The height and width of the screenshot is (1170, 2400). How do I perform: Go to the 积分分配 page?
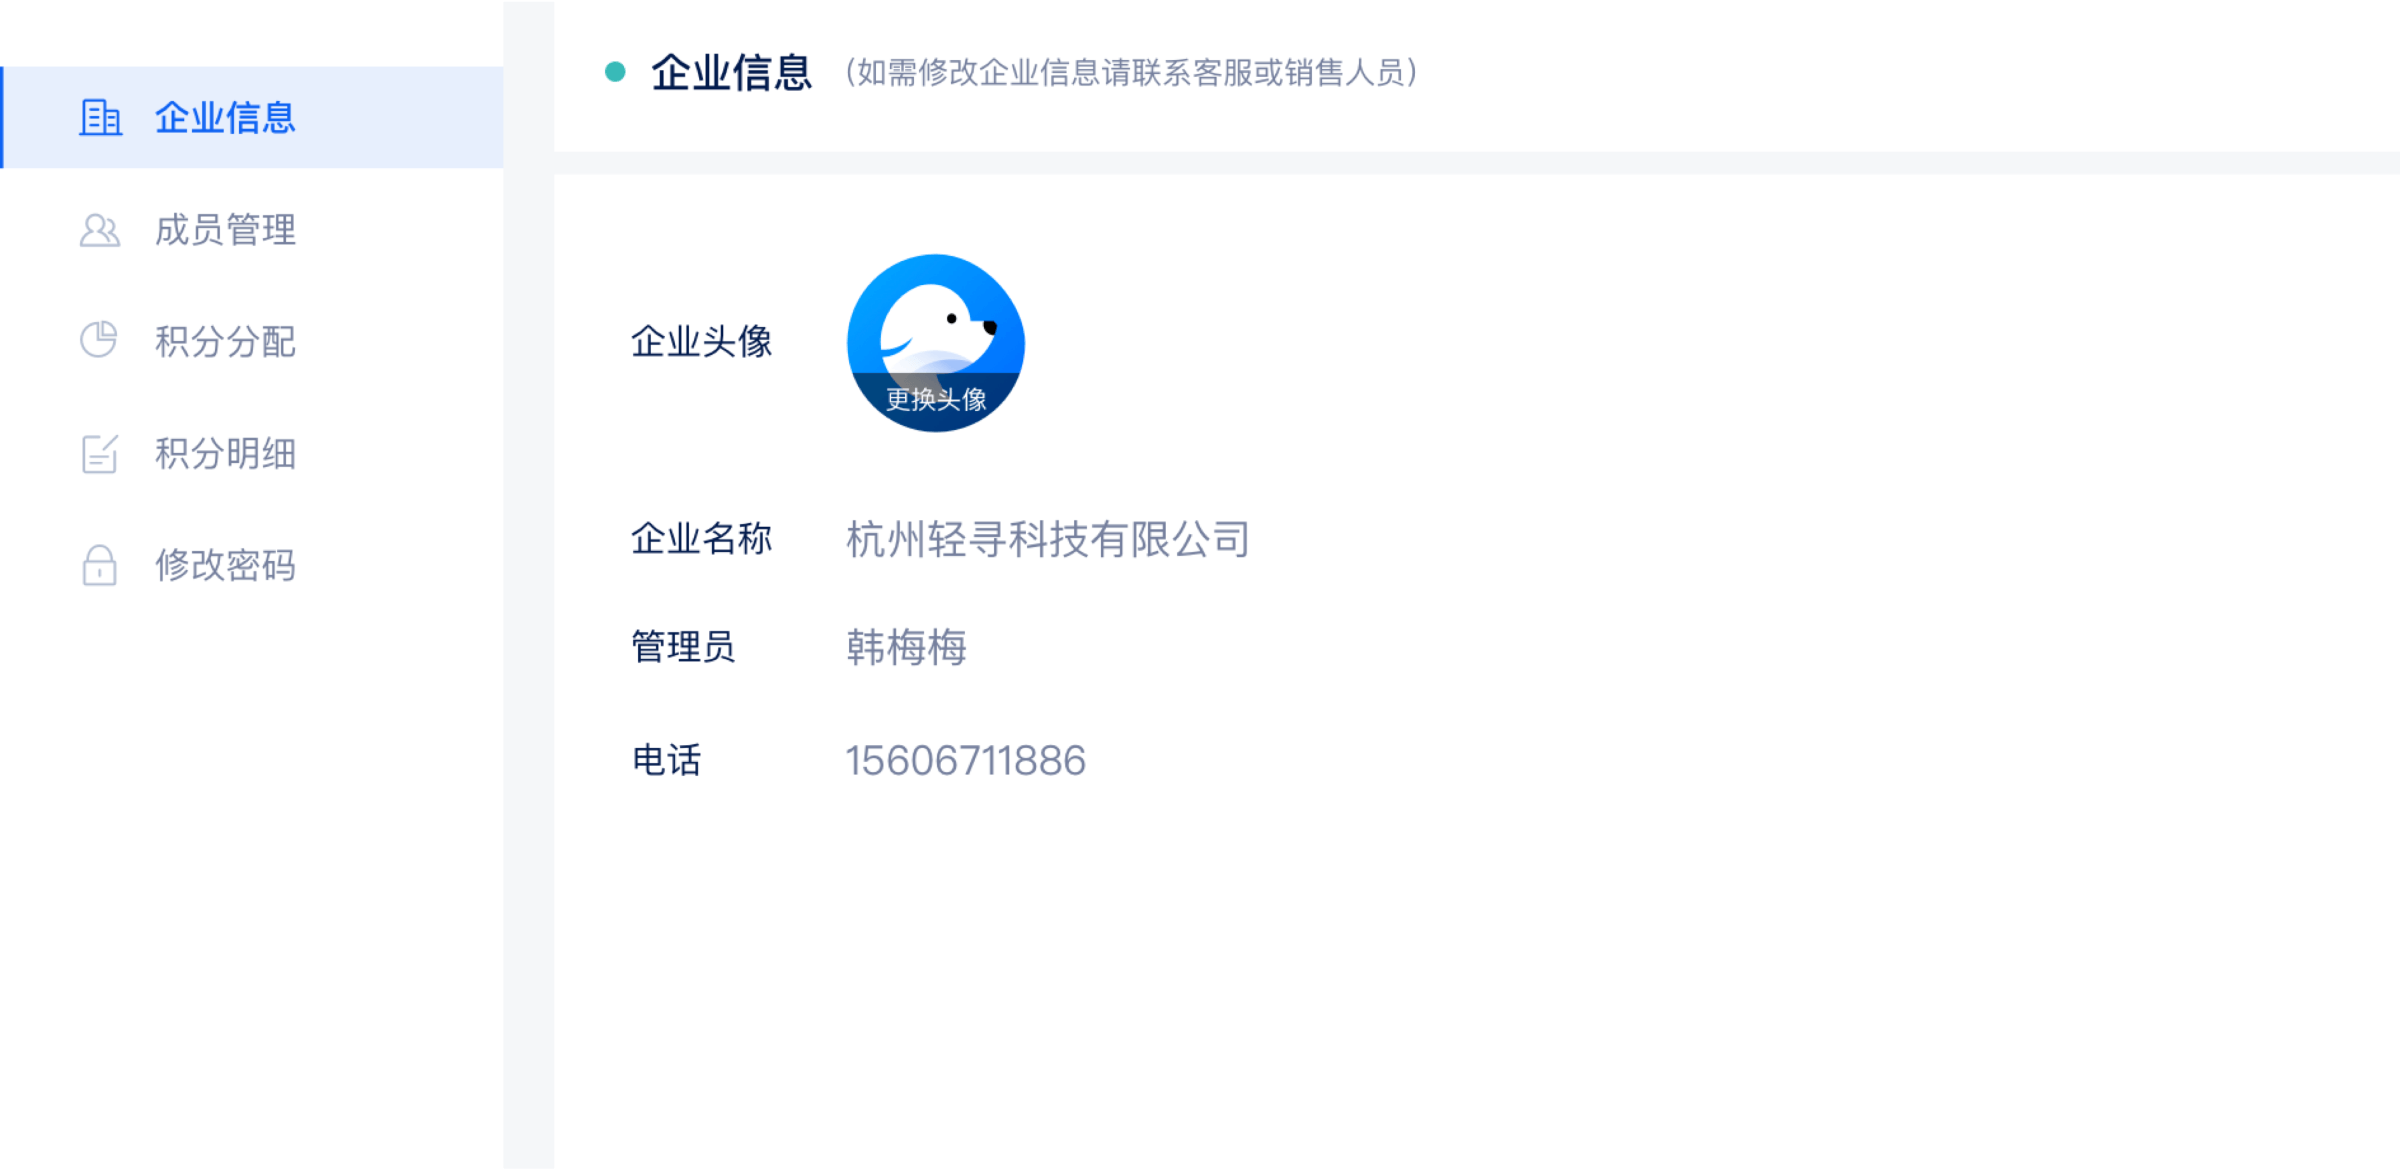point(252,341)
